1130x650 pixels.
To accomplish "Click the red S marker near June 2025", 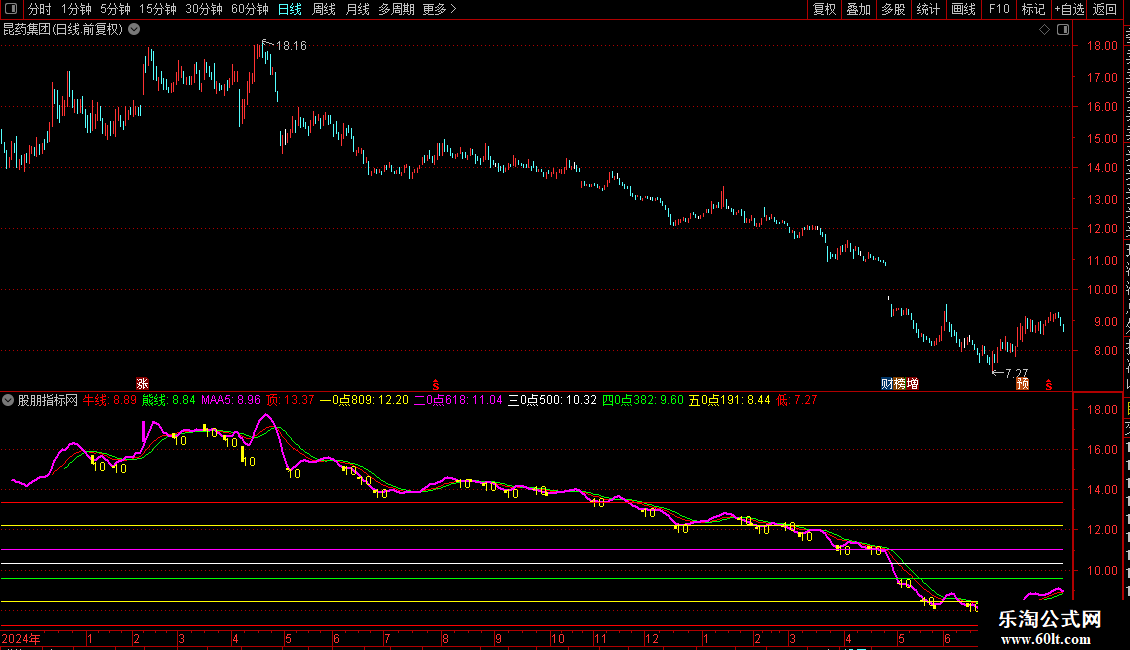I will tap(1049, 385).
